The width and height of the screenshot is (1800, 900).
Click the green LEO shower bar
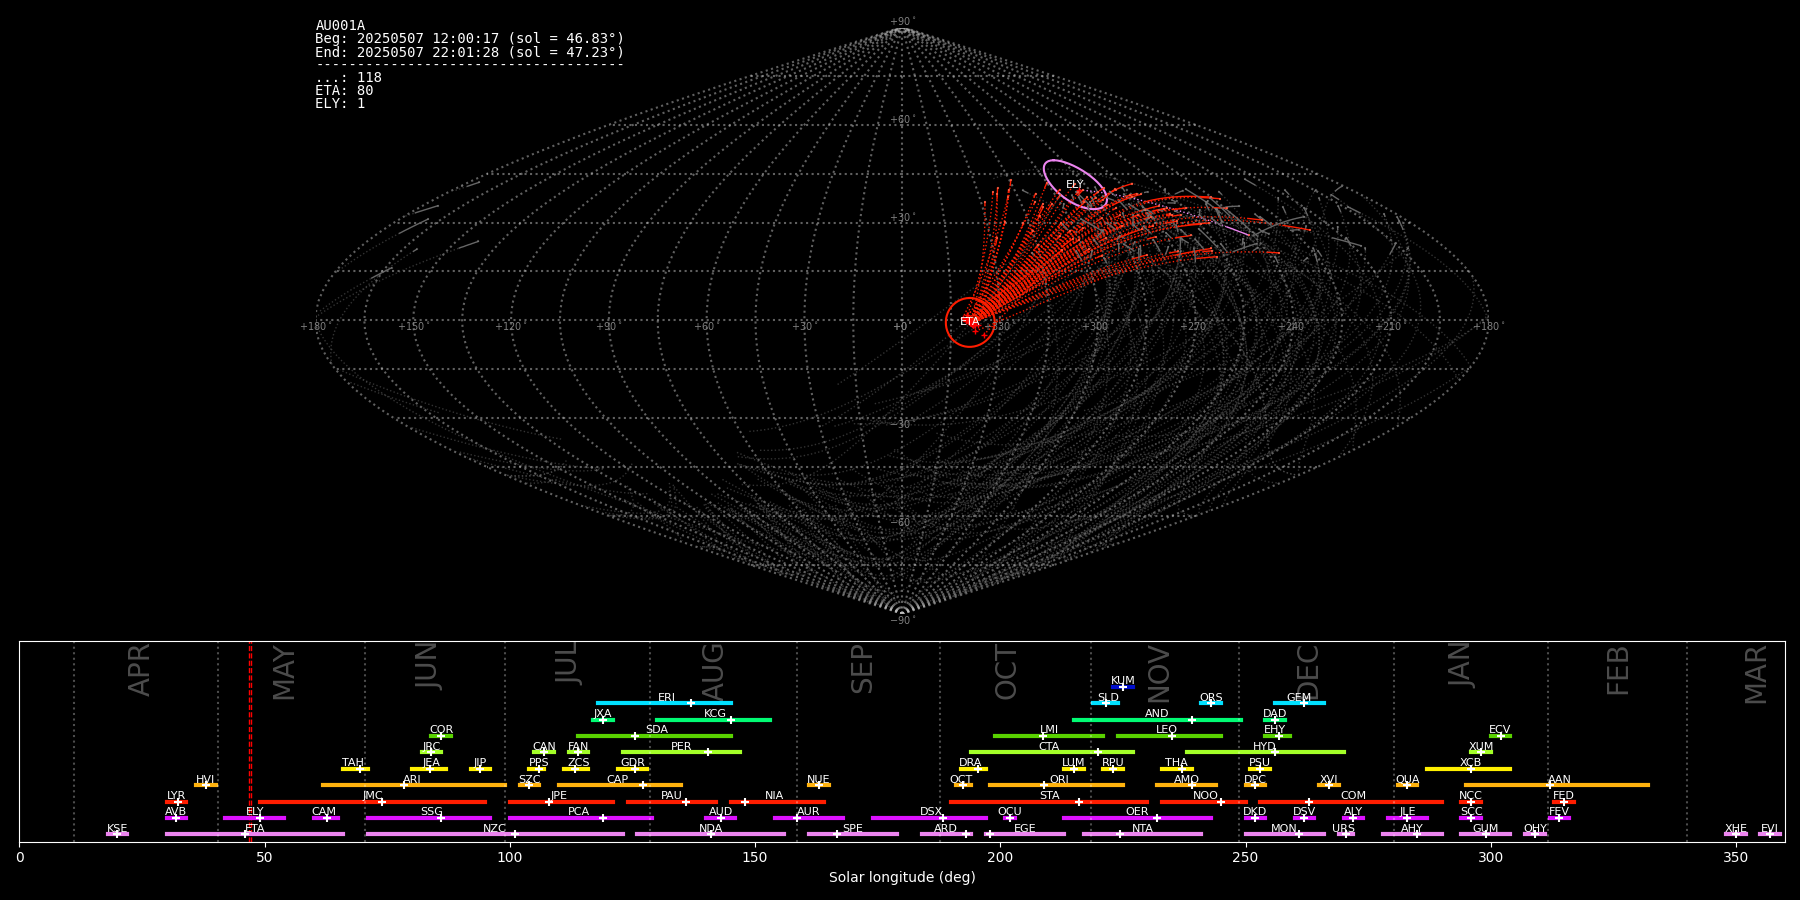[1169, 736]
